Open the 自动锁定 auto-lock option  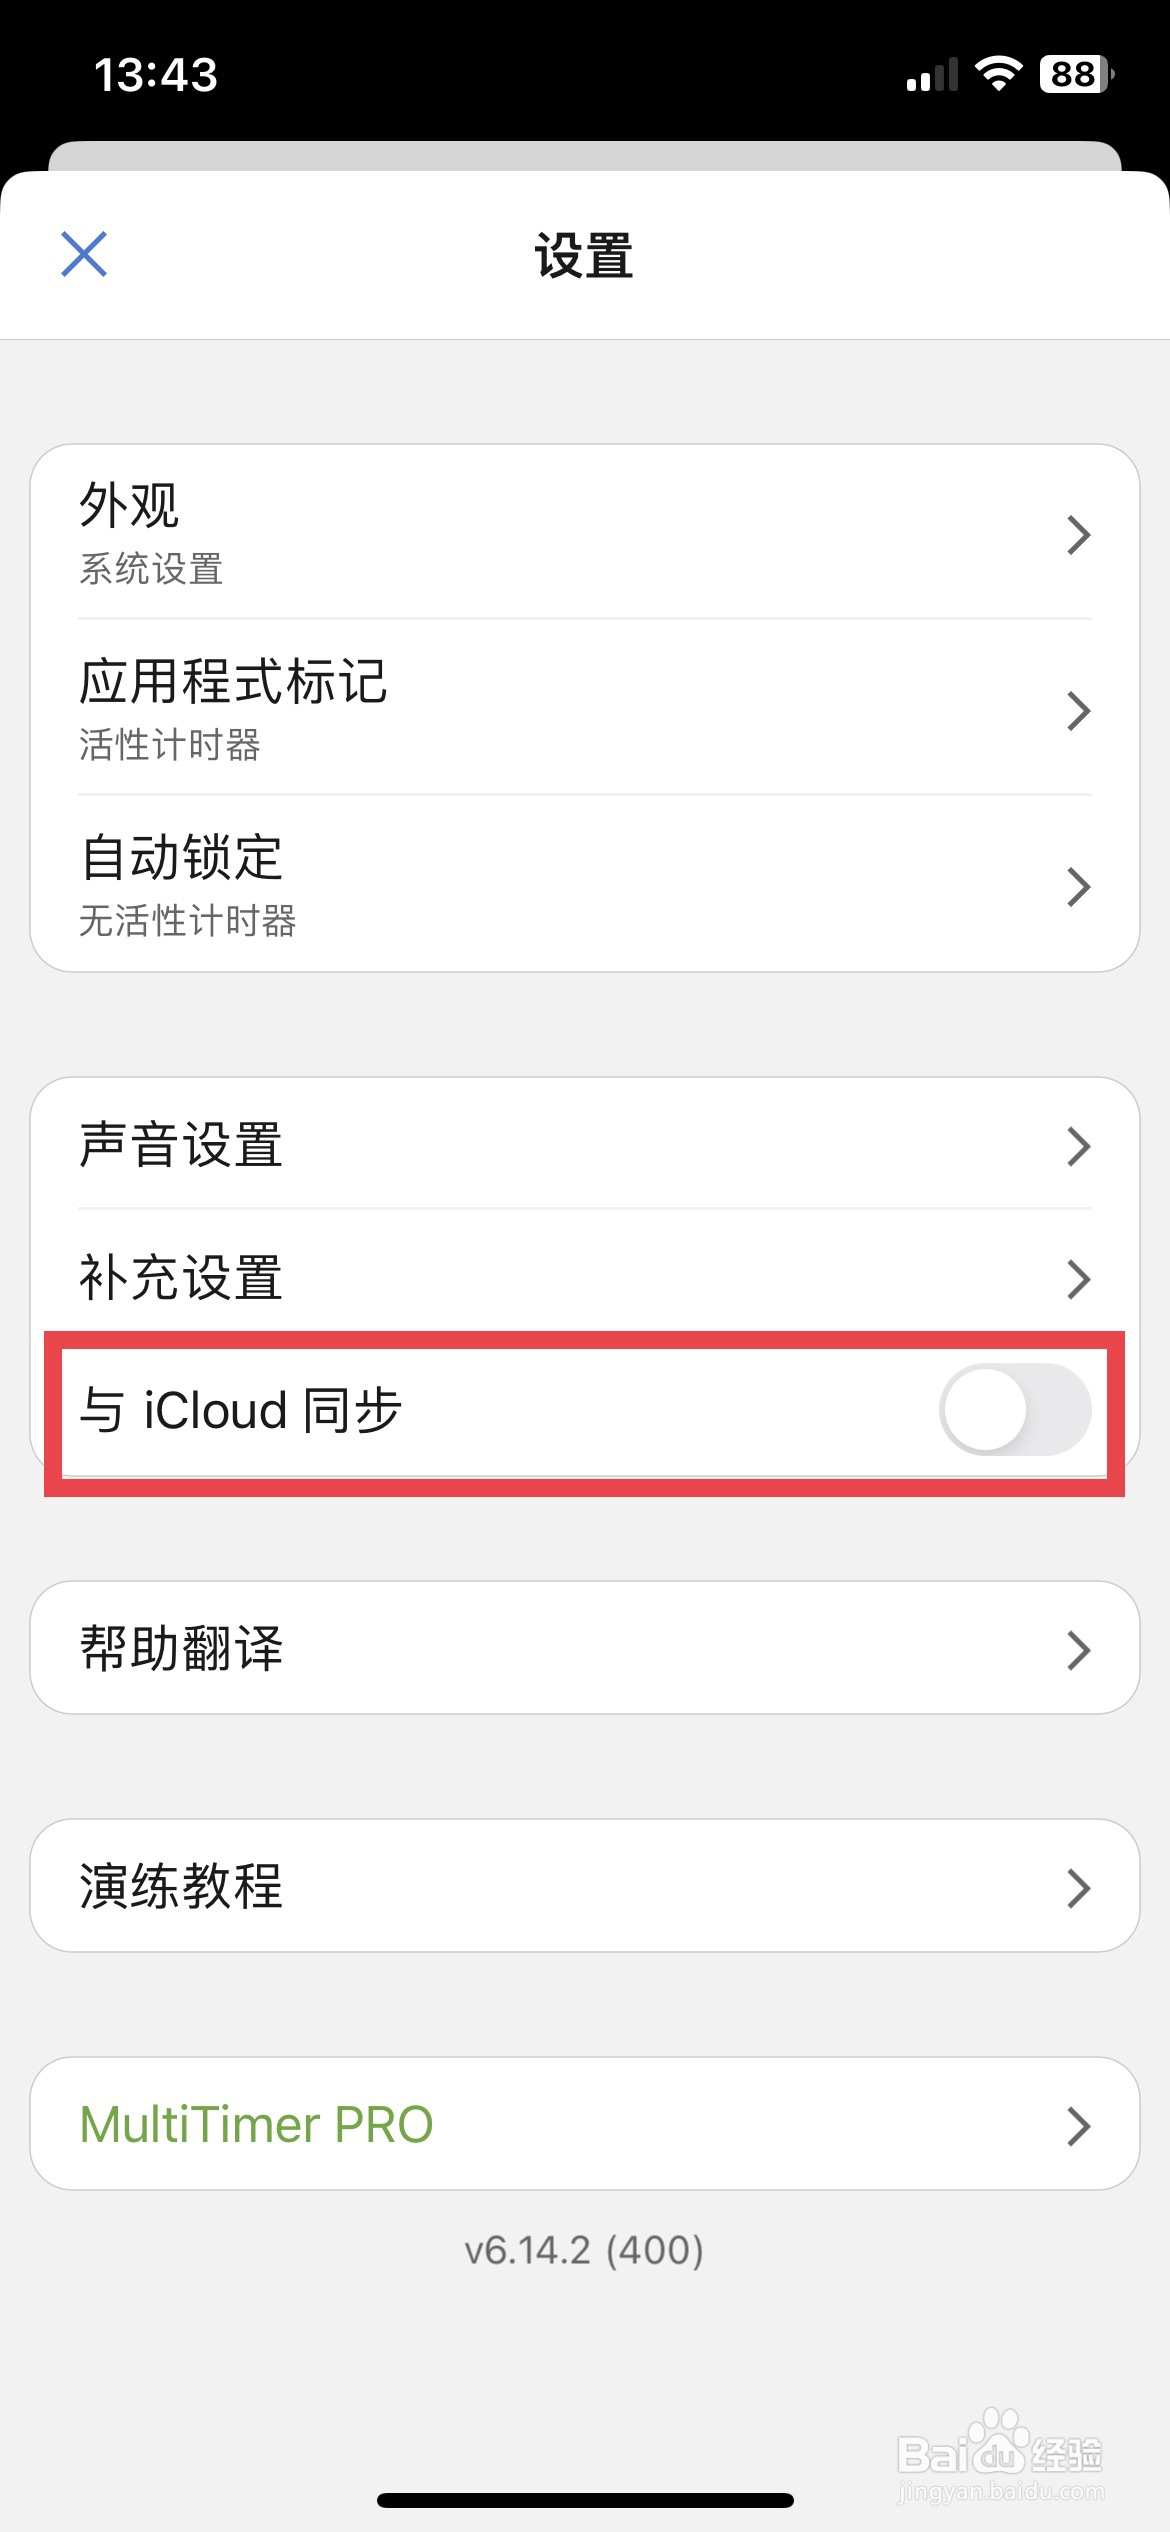(585, 884)
